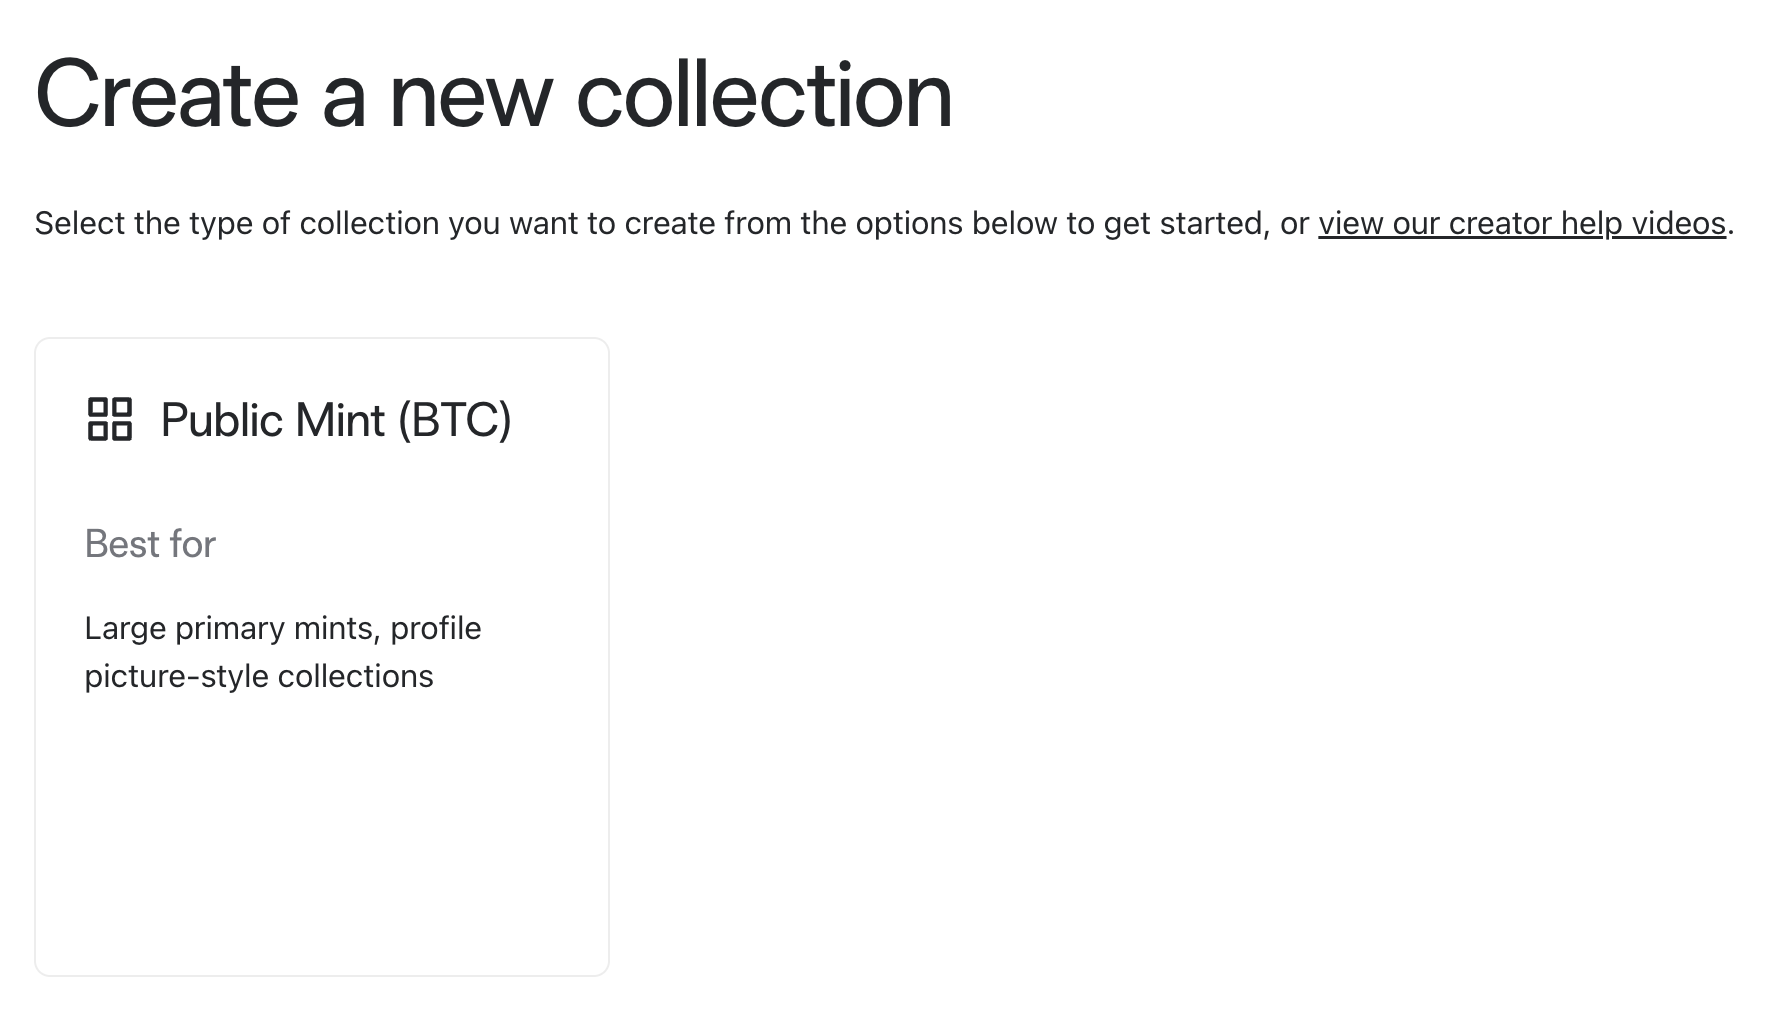Click the word 'videos' in the help link
The height and width of the screenshot is (1018, 1778).
(x=1679, y=223)
